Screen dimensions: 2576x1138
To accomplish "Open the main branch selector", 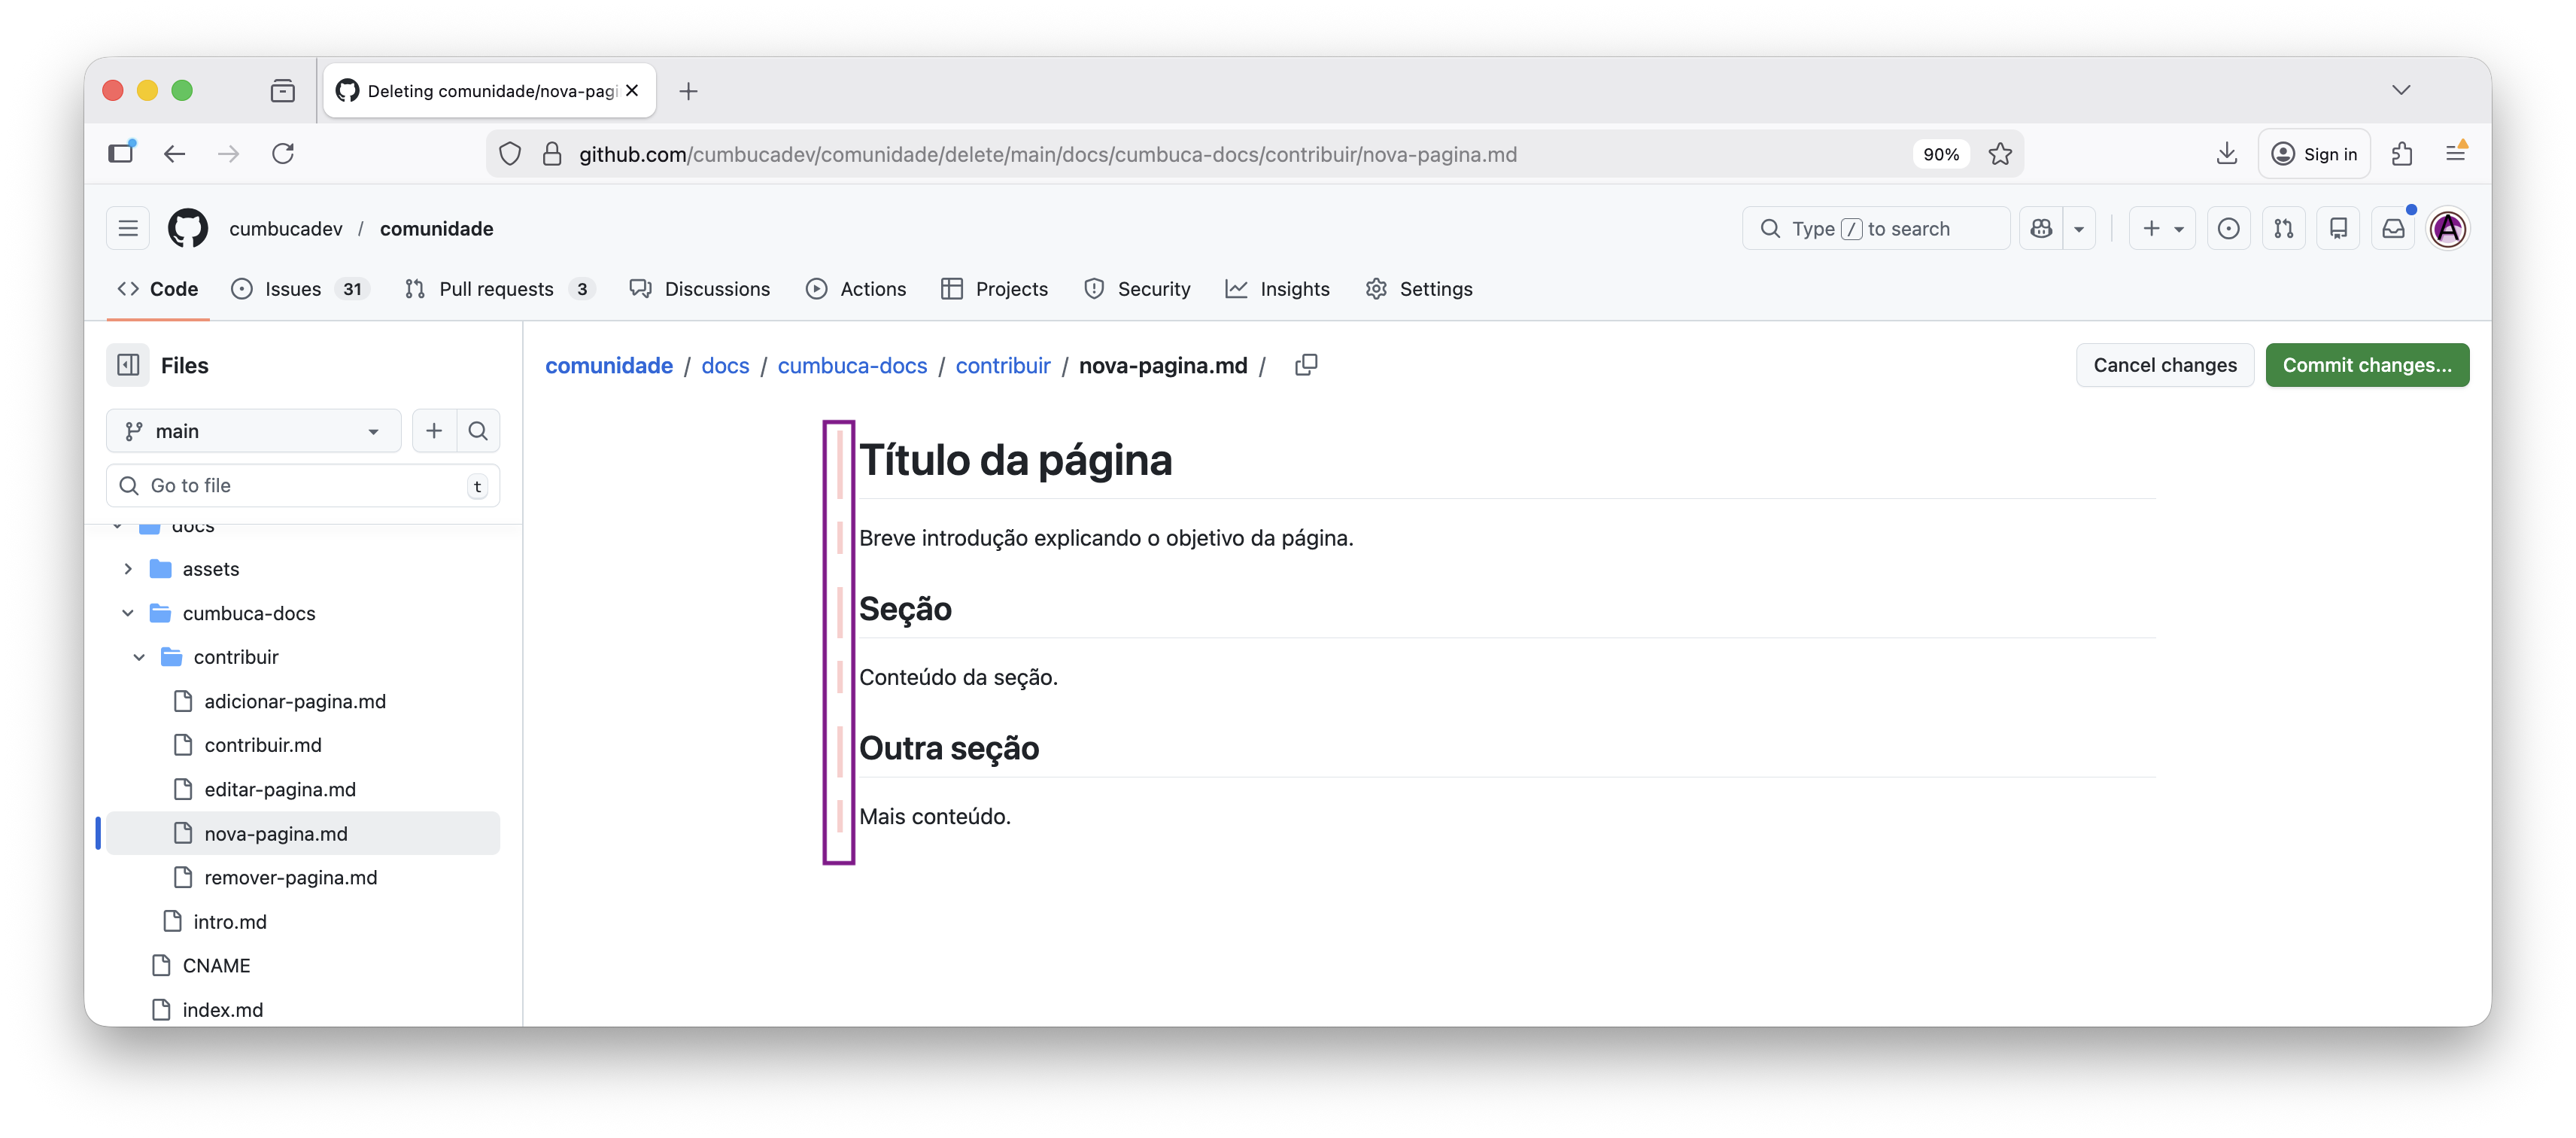I will 253,431.
